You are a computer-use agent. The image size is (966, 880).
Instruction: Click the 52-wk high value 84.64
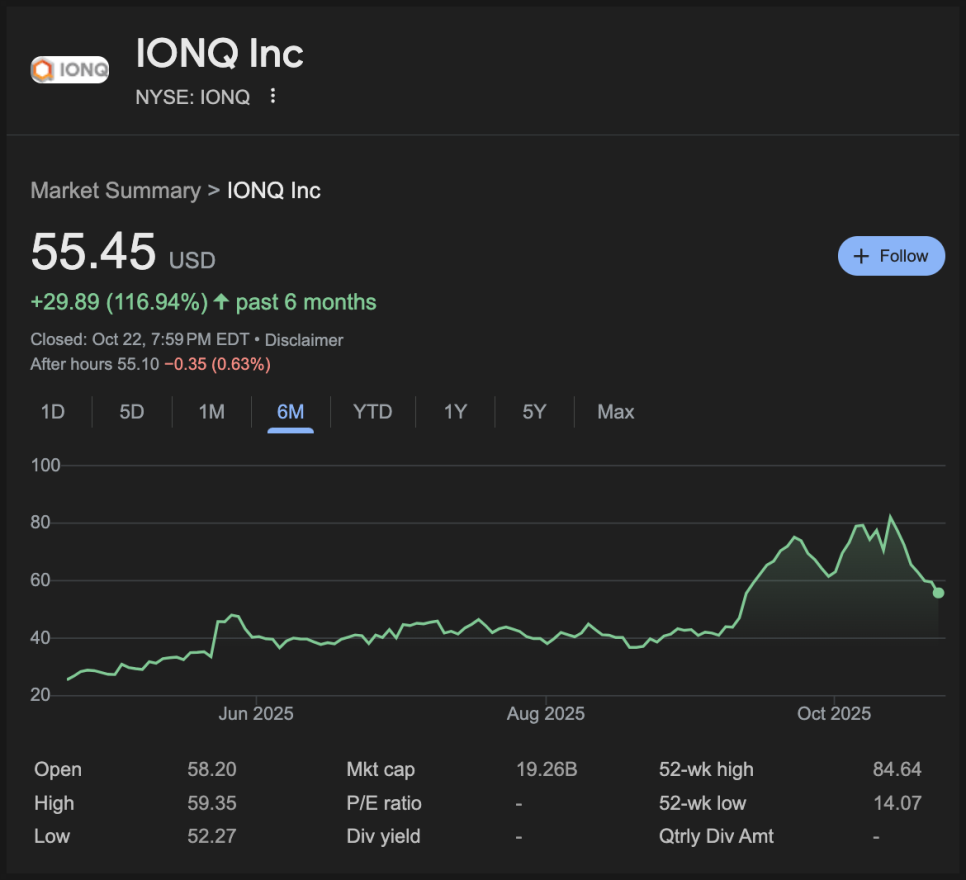[x=896, y=770]
